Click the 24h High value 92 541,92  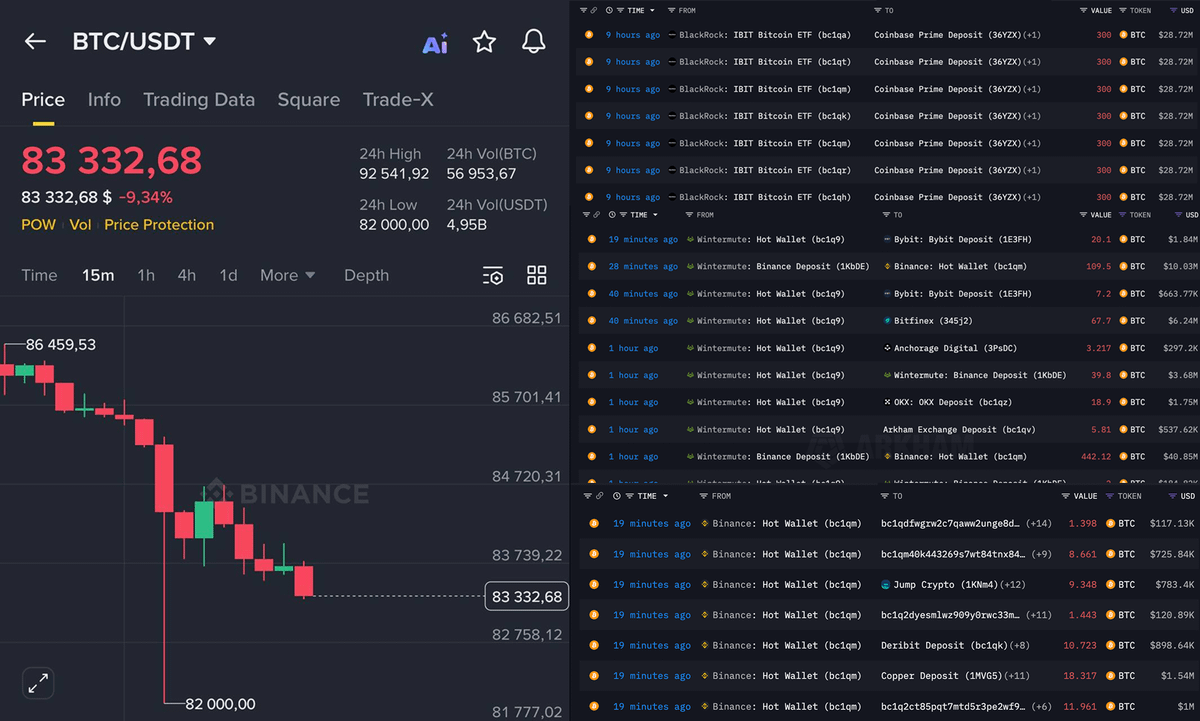click(x=394, y=174)
